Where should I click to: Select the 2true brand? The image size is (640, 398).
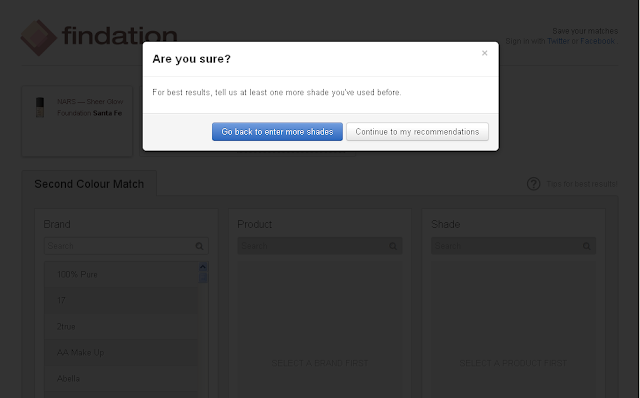[121, 327]
